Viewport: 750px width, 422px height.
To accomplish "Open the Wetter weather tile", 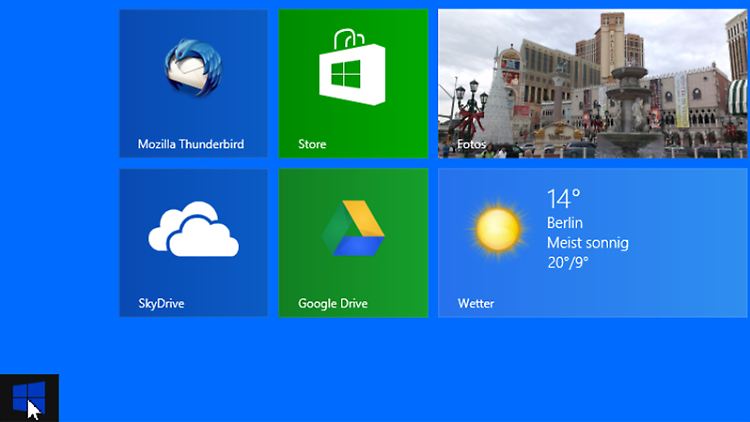I will click(x=593, y=243).
